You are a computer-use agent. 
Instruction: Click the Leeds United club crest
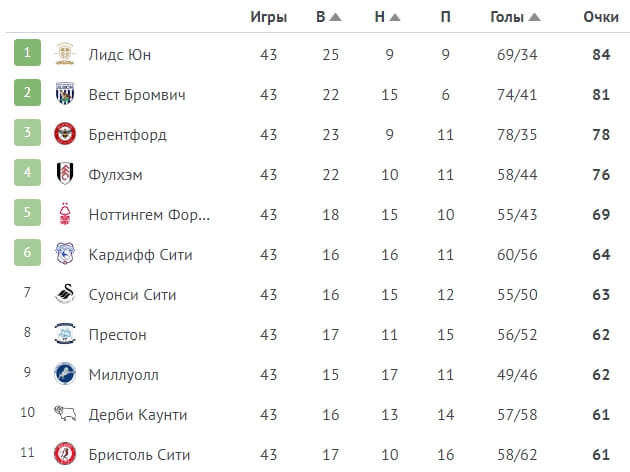(x=65, y=54)
